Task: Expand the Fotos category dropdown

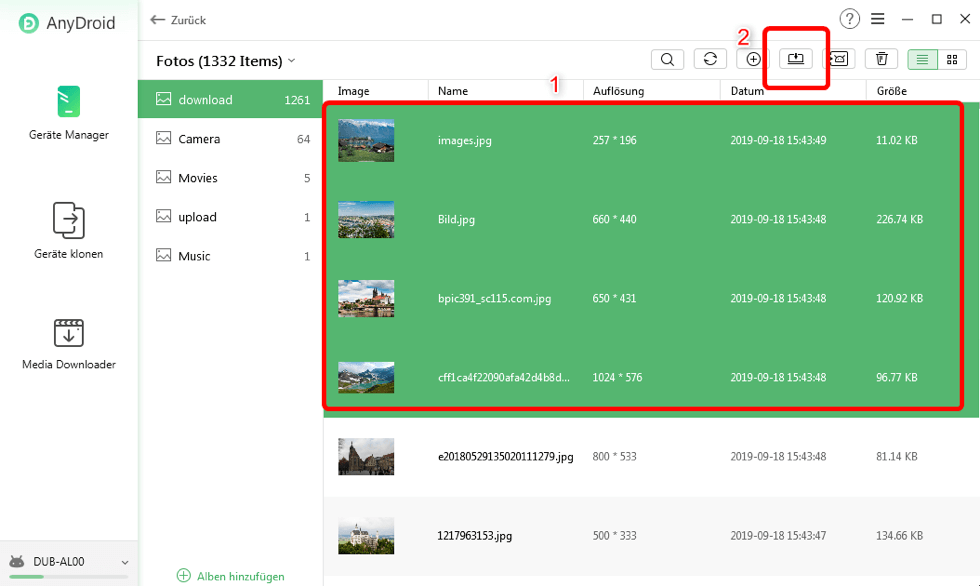Action: click(291, 61)
